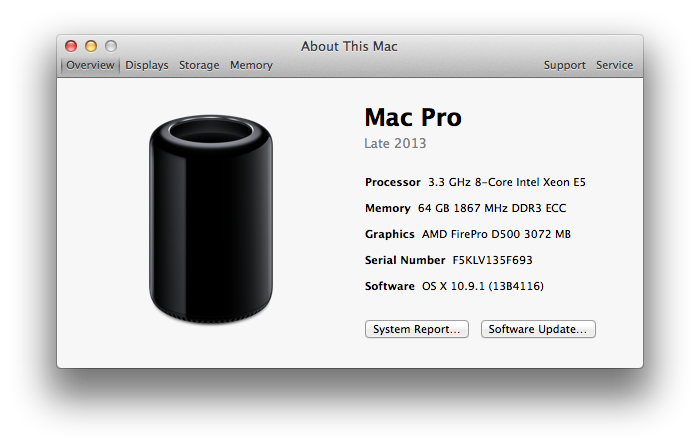
Task: Select processor value '3.3 GHz 8-Core Intel Xeon E5'
Action: pyautogui.click(x=507, y=182)
